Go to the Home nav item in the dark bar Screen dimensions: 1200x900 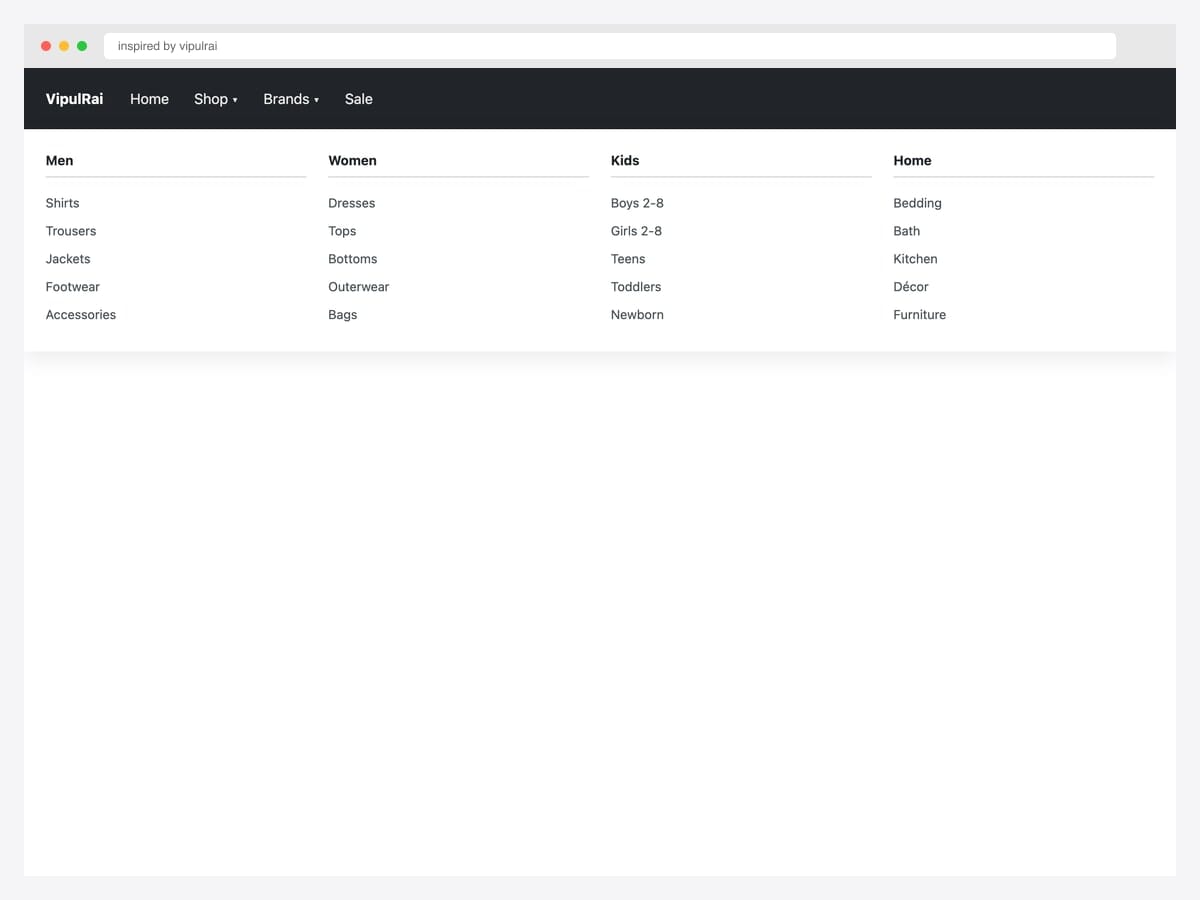[x=149, y=99]
